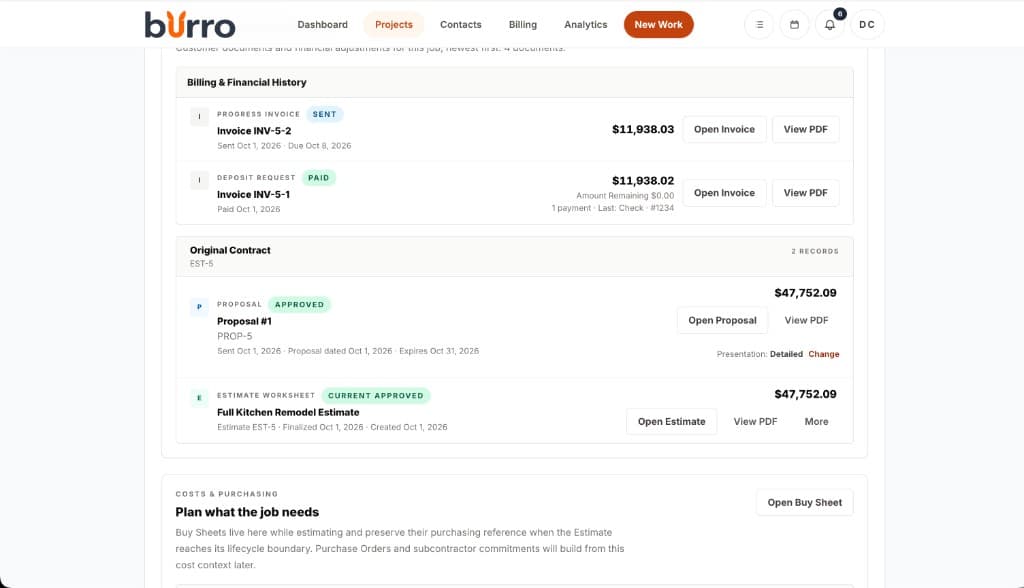
Task: Open the Analytics tab
Action: (585, 25)
